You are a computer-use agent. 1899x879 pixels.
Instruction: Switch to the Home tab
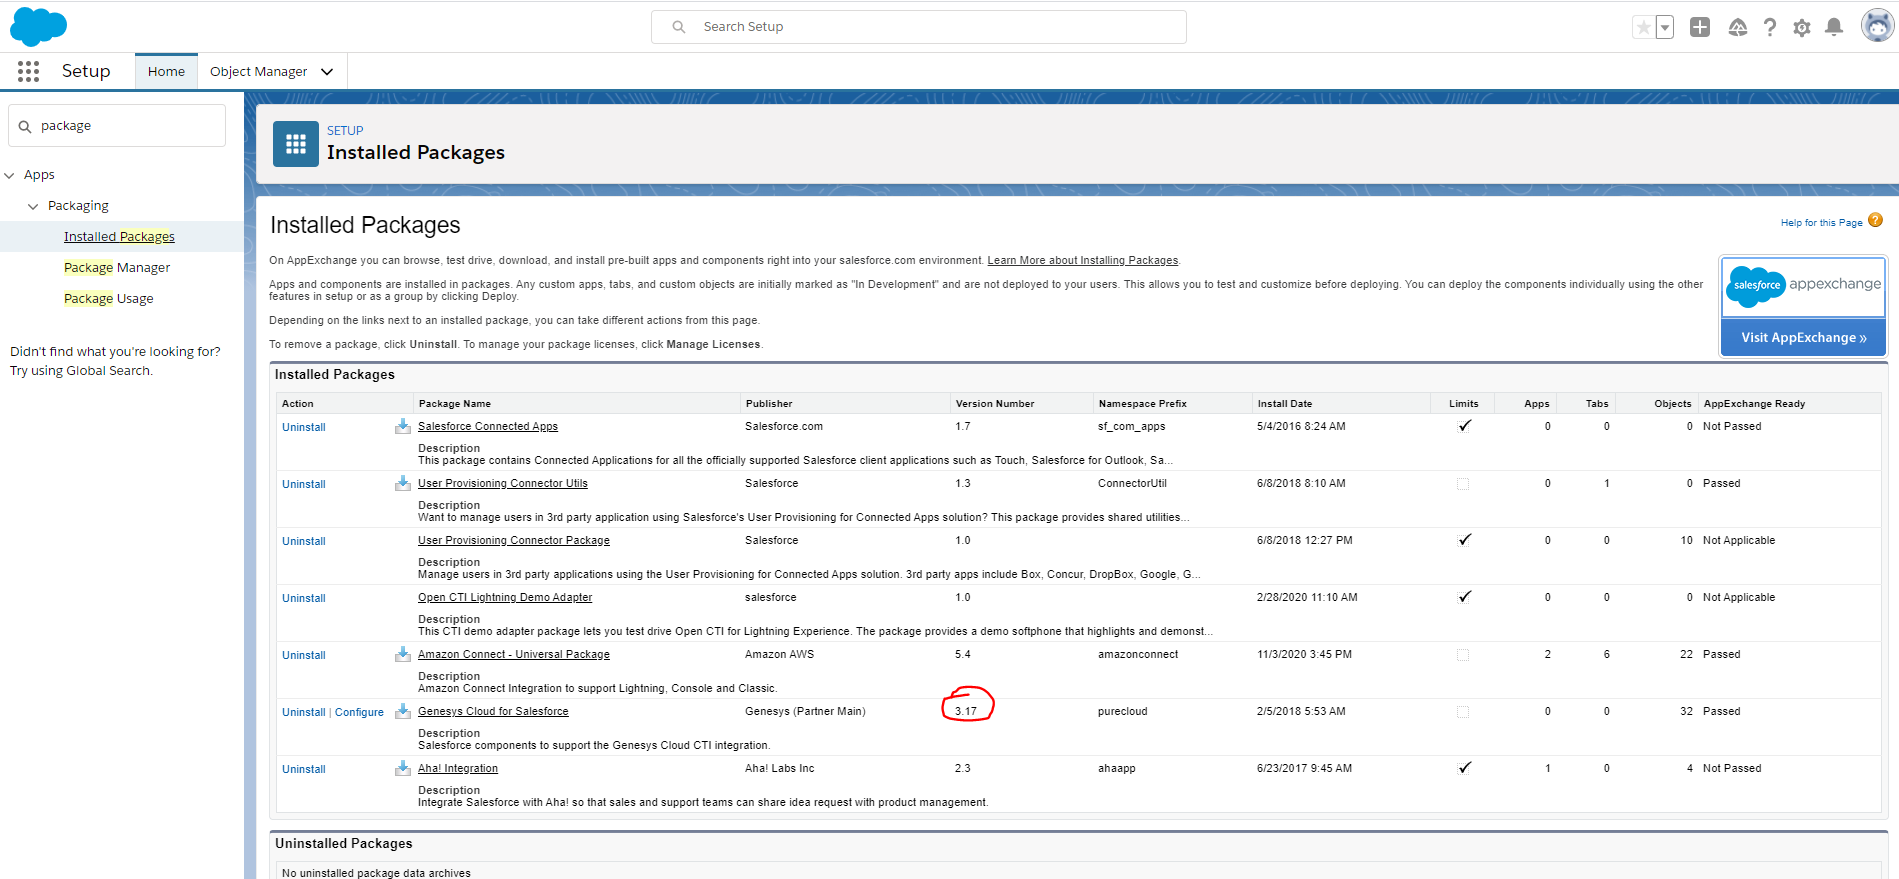(x=166, y=71)
